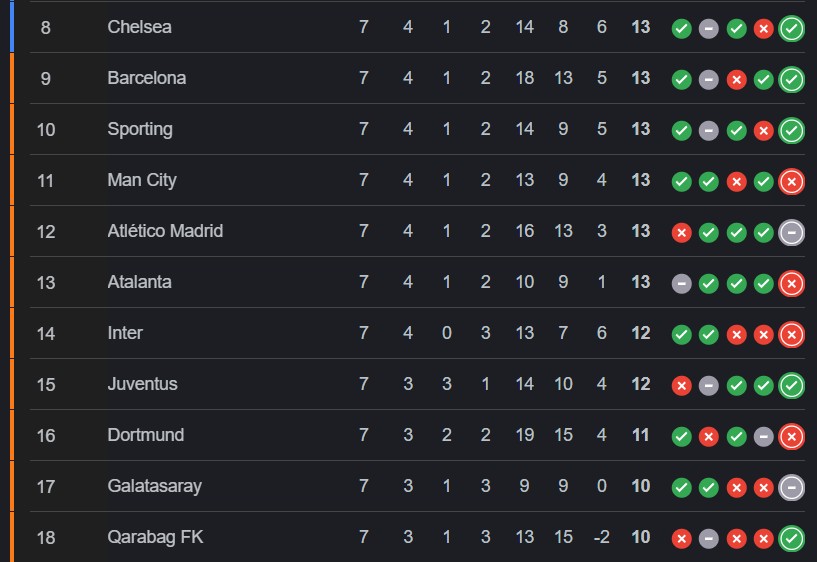This screenshot has height=562, width=817.
Task: Open the Qarabag FK team page
Action: [x=155, y=537]
